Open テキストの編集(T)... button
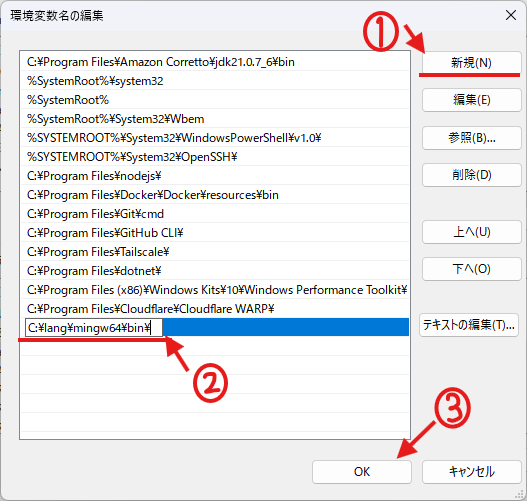The image size is (527, 501). (x=469, y=325)
